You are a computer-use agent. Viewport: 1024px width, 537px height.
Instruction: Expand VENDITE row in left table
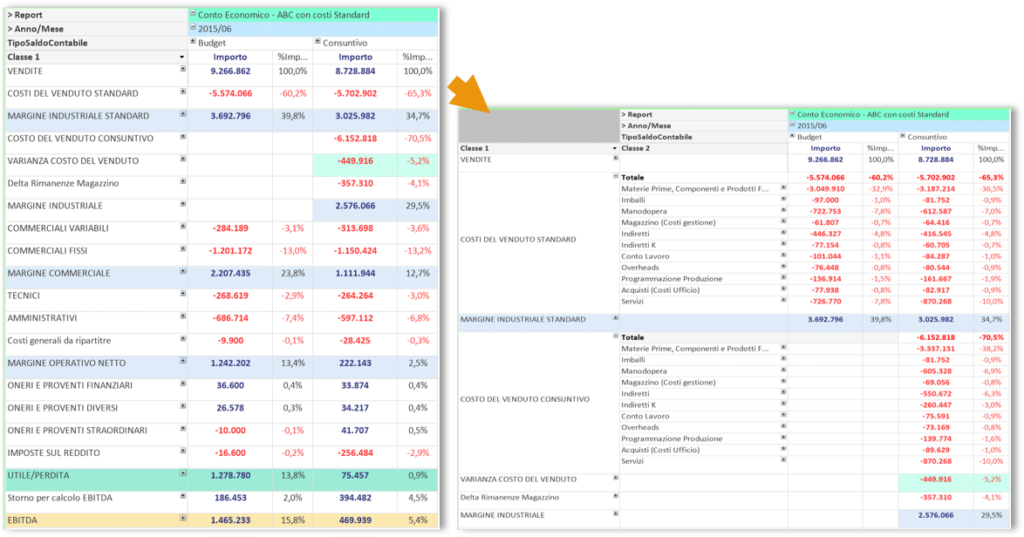pos(183,71)
